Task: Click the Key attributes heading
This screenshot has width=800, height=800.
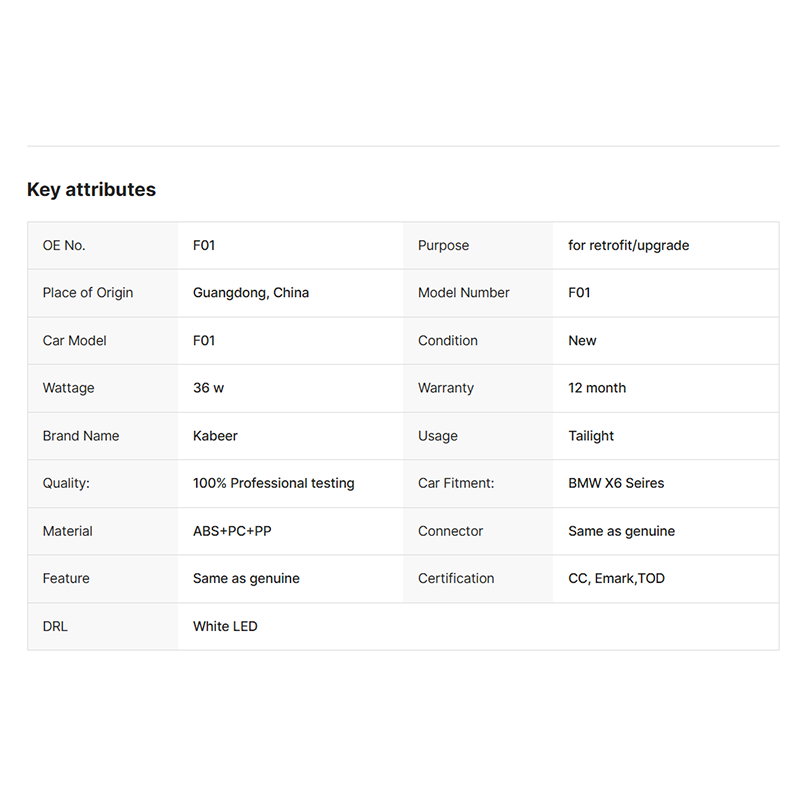Action: coord(91,189)
